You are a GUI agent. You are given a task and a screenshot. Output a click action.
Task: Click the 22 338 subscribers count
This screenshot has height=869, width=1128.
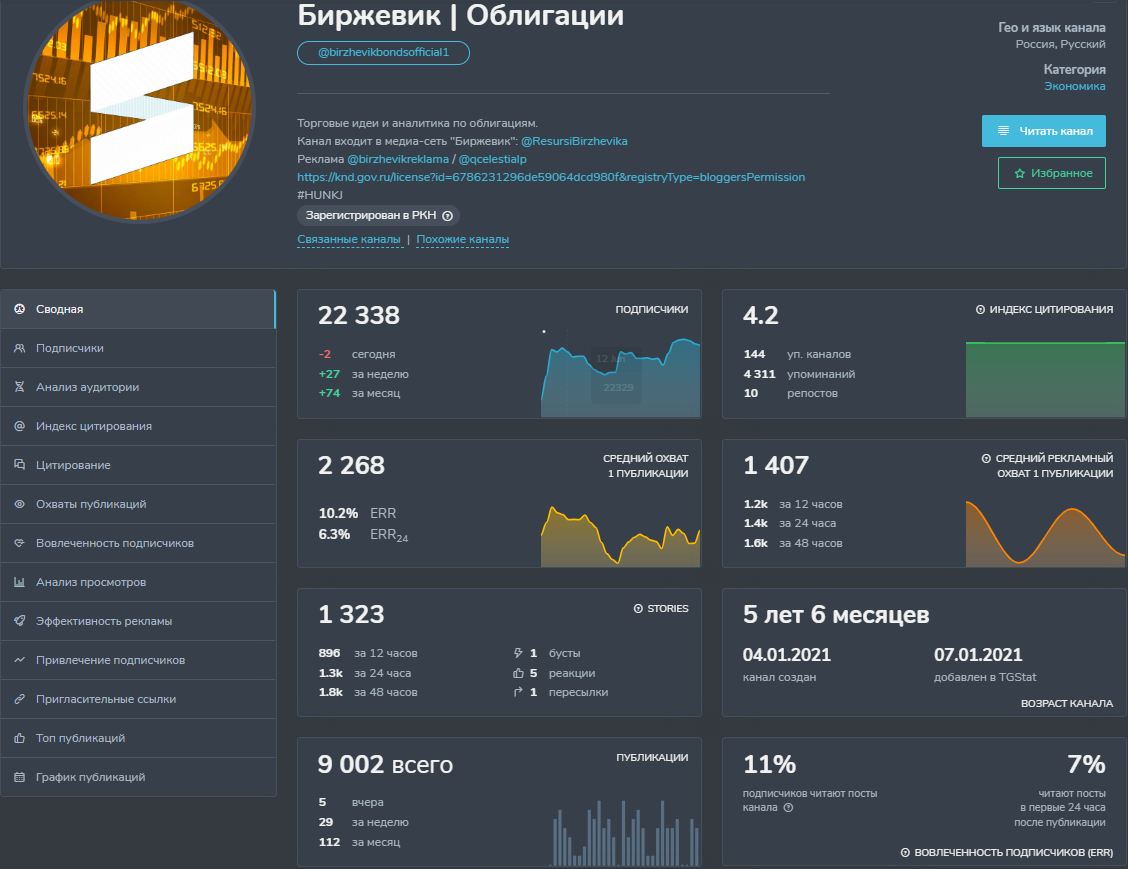[x=359, y=315]
